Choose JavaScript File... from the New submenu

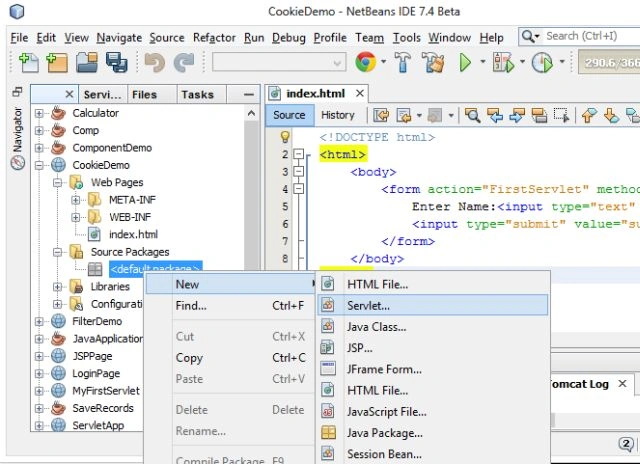(432, 412)
